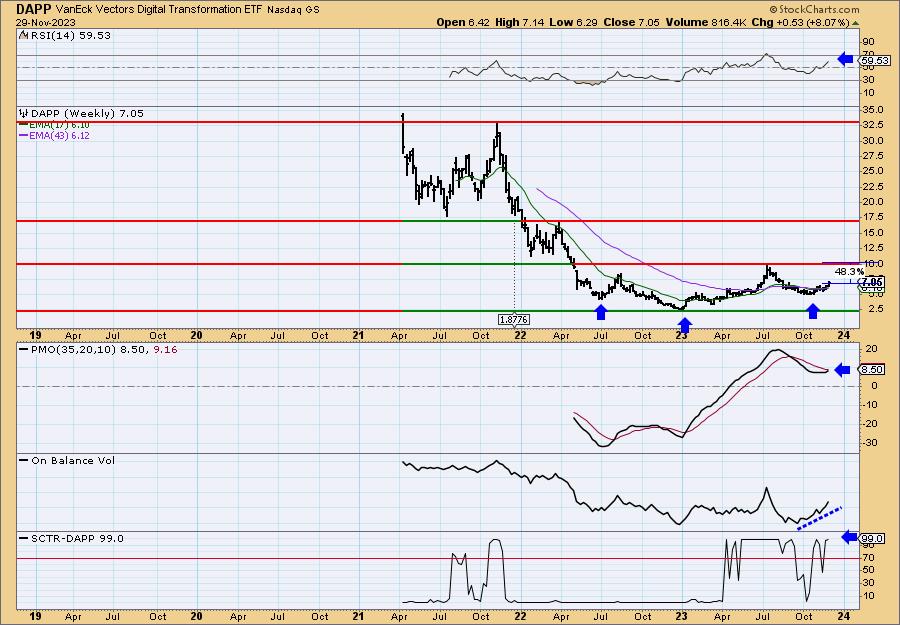Viewport: 900px width, 625px height.
Task: Click the 99.0 SCTR value tag
Action: [x=873, y=538]
